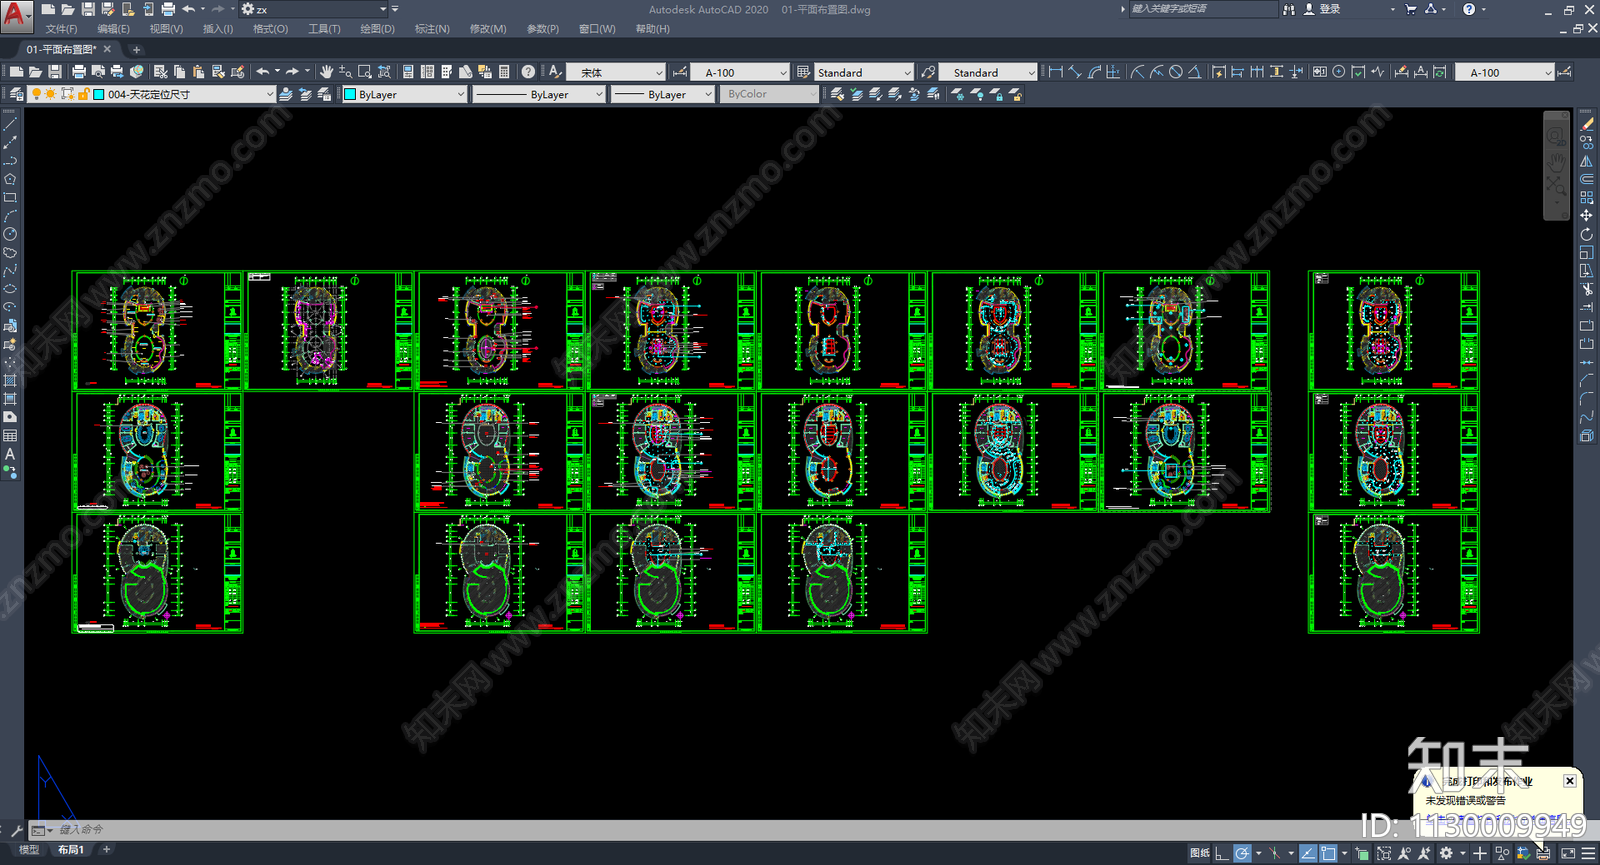The height and width of the screenshot is (865, 1600).
Task: Toggle layer lock padlock icon
Action: click(84, 94)
